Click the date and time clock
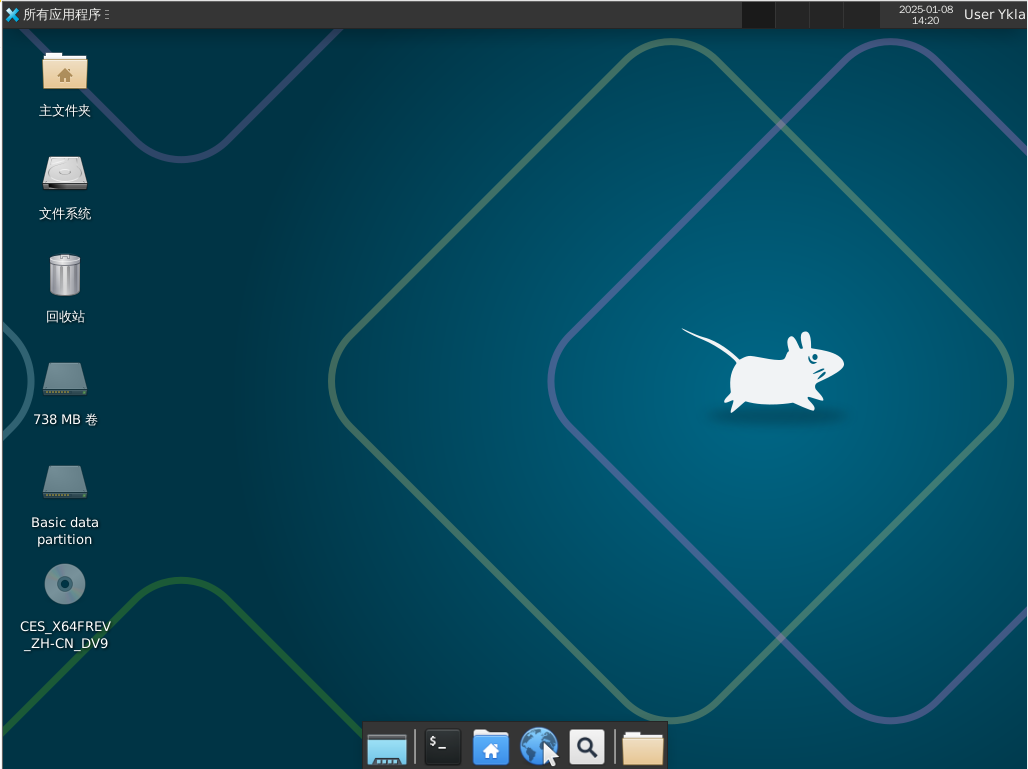The height and width of the screenshot is (769, 1028). tap(926, 14)
